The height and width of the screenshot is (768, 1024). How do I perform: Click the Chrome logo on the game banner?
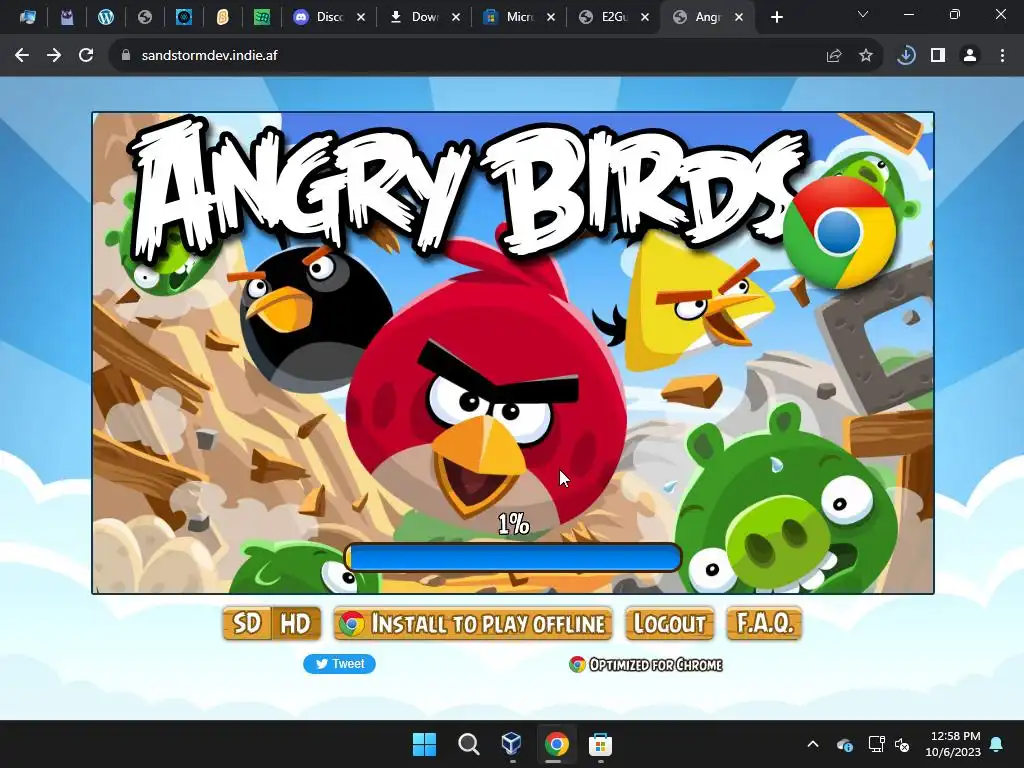[x=840, y=232]
